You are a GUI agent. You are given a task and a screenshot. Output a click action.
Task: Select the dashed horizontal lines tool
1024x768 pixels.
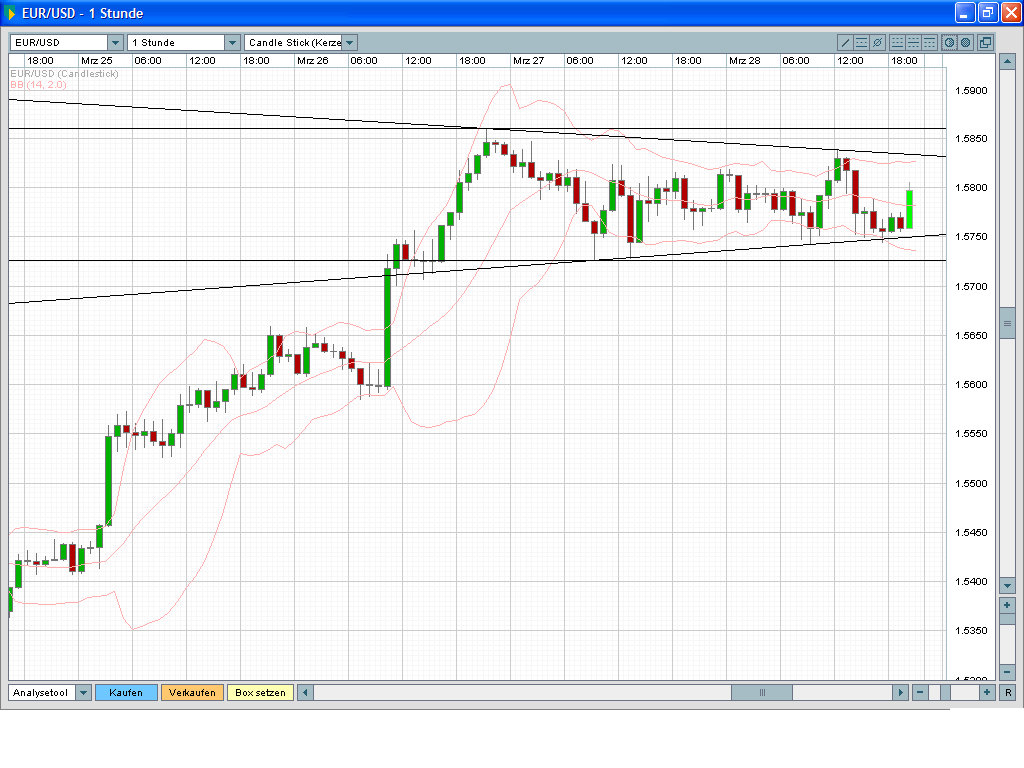(861, 42)
